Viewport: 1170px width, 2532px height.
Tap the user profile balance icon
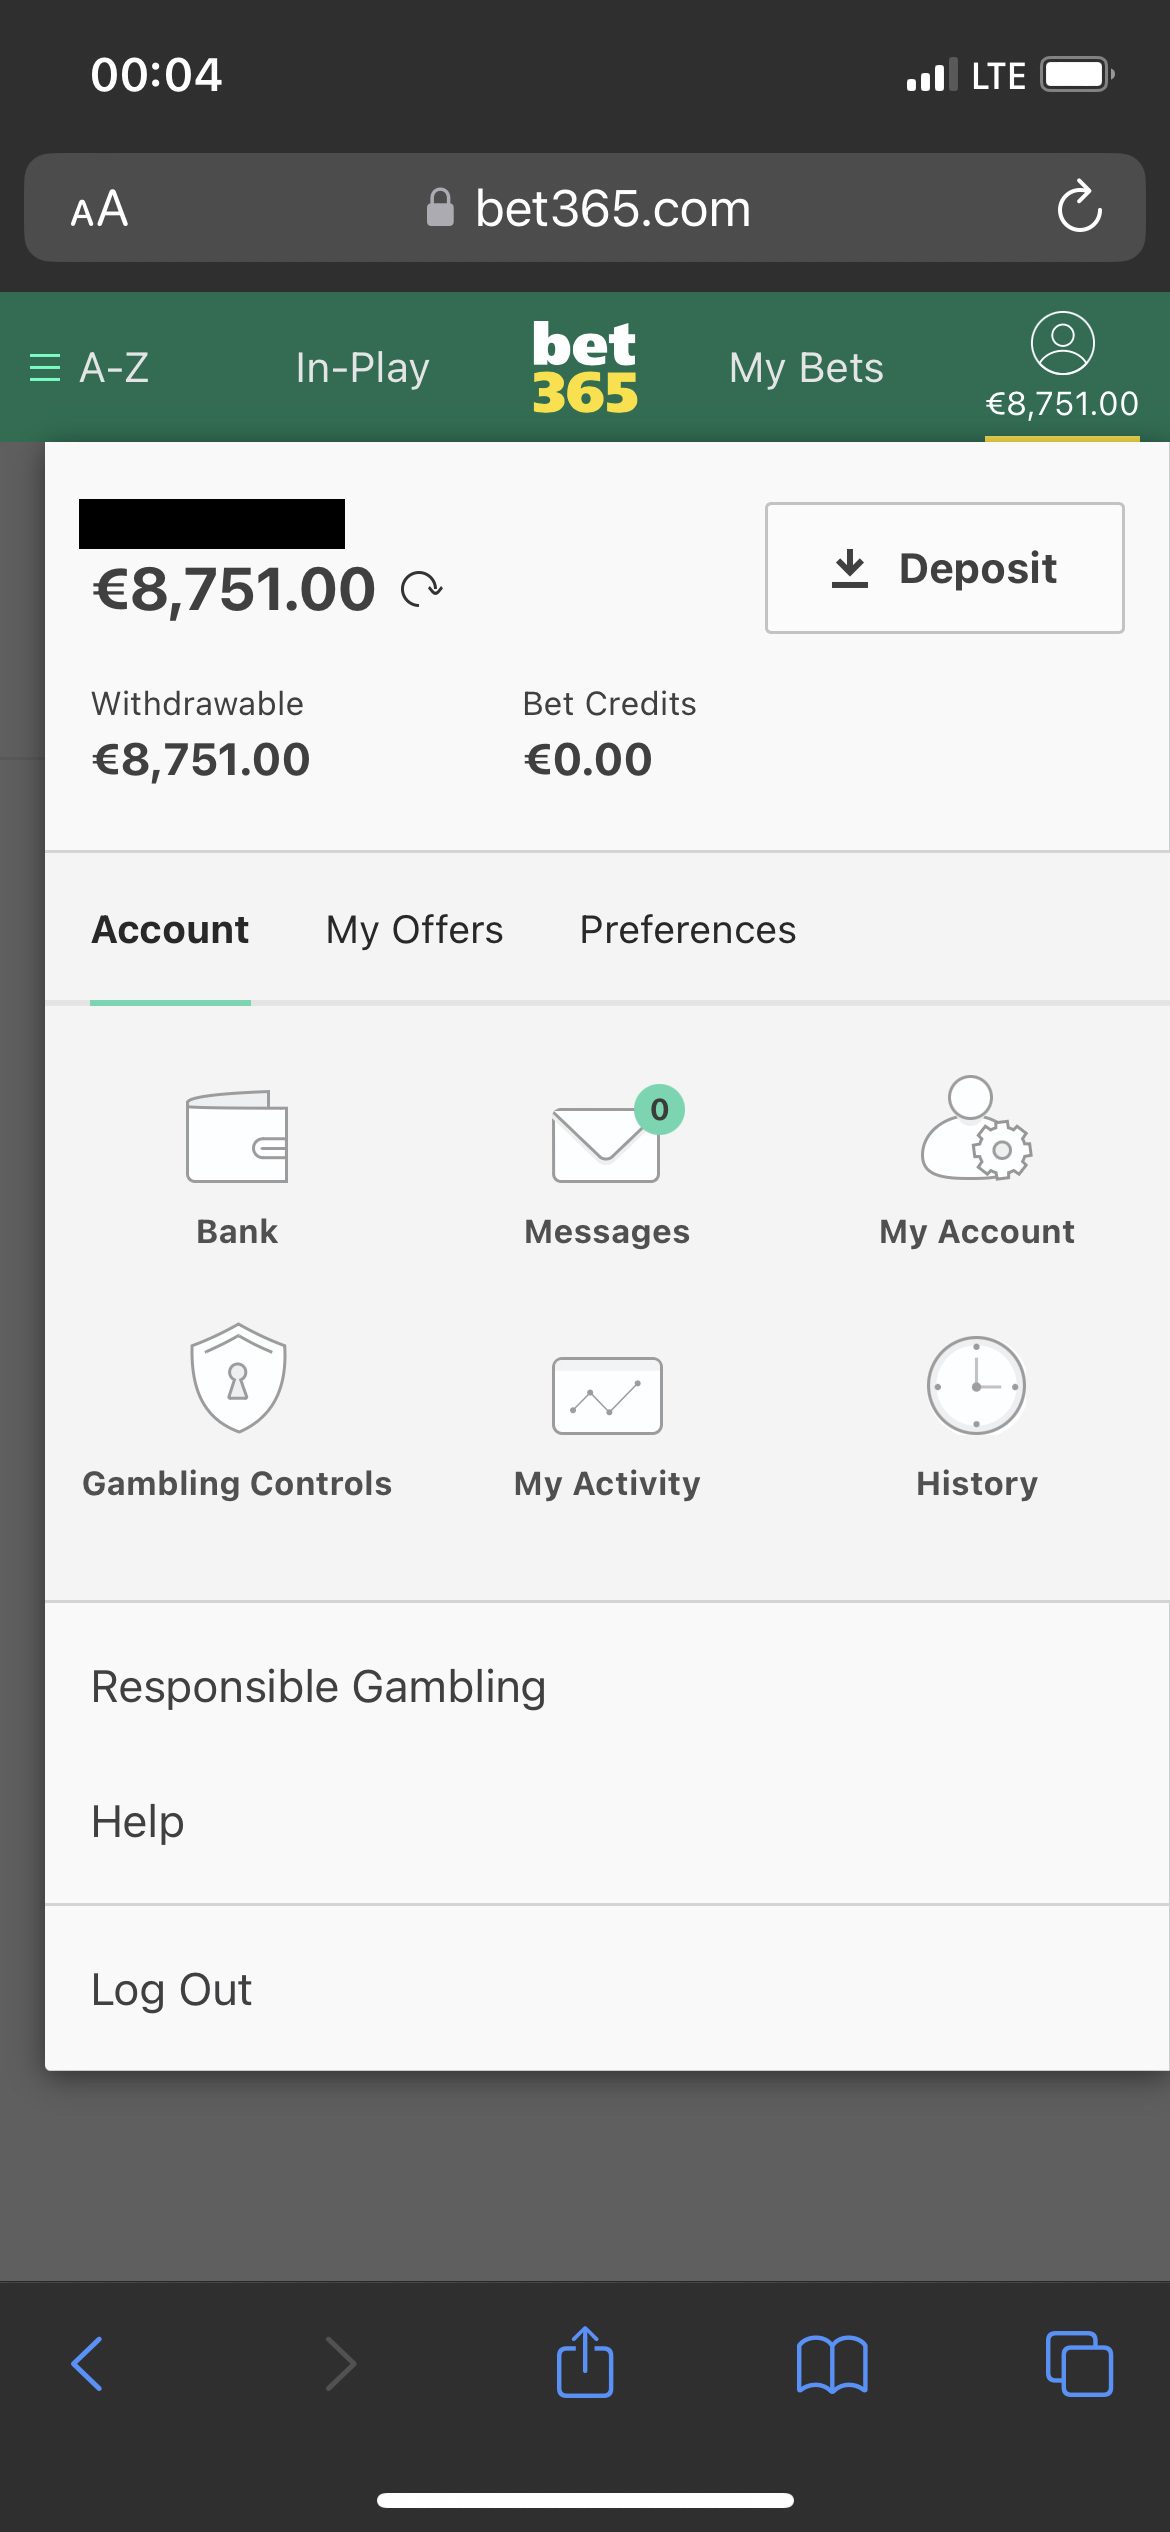(x=1062, y=344)
